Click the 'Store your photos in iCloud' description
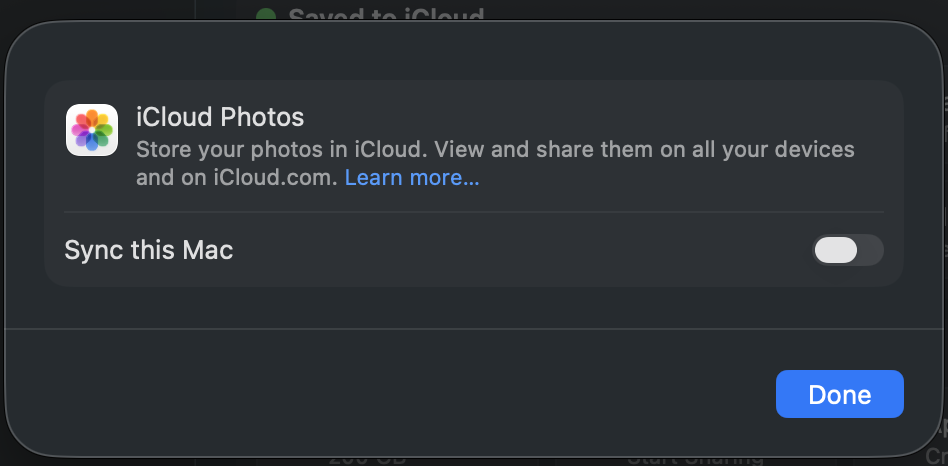The width and height of the screenshot is (948, 466). 495,150
